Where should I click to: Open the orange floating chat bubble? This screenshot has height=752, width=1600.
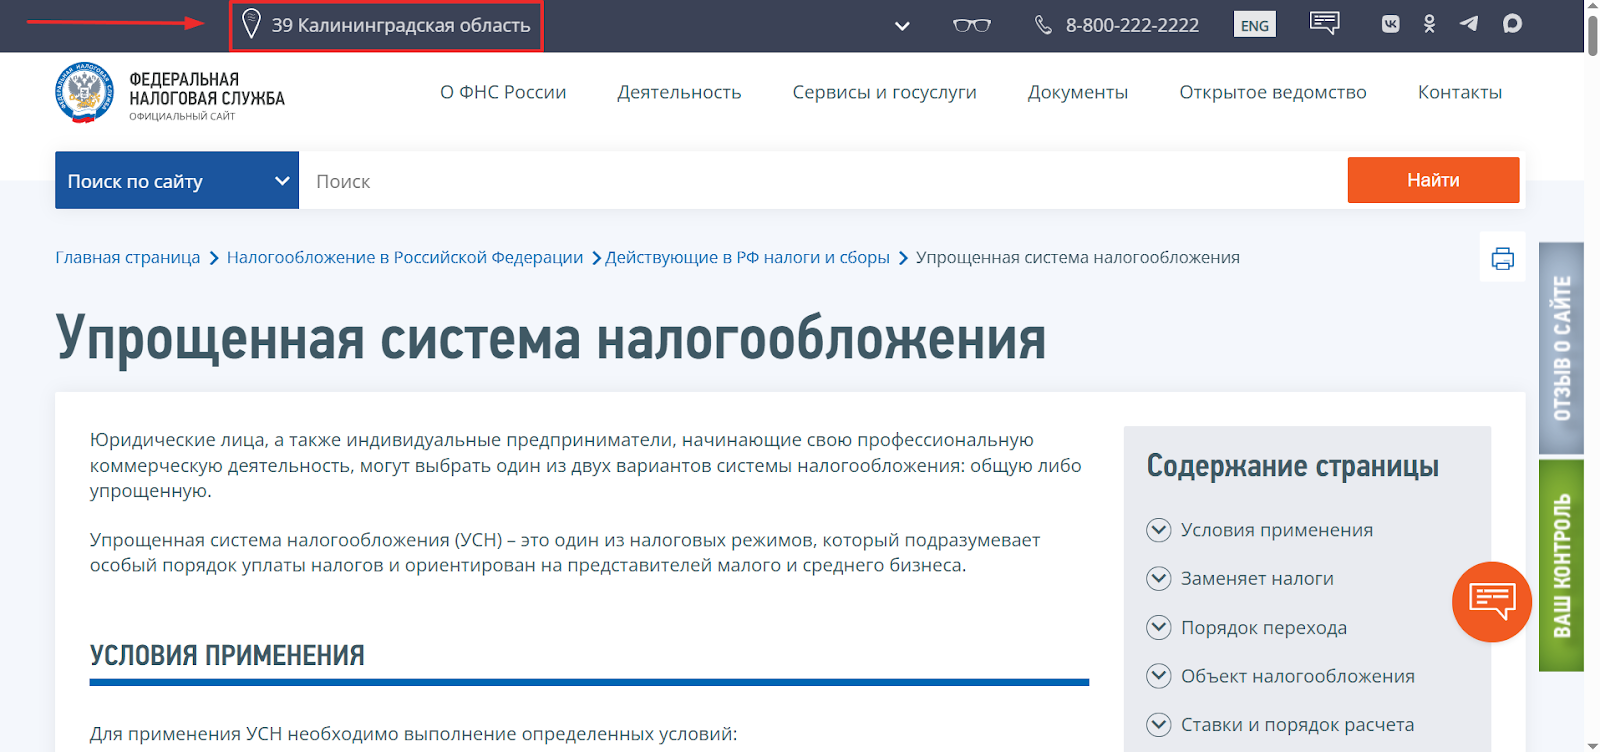click(x=1491, y=601)
